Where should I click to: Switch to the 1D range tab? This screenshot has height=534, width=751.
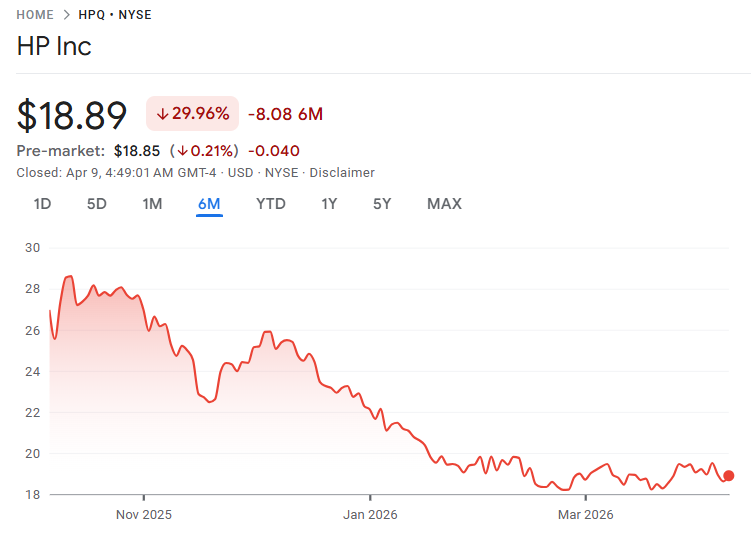(42, 204)
